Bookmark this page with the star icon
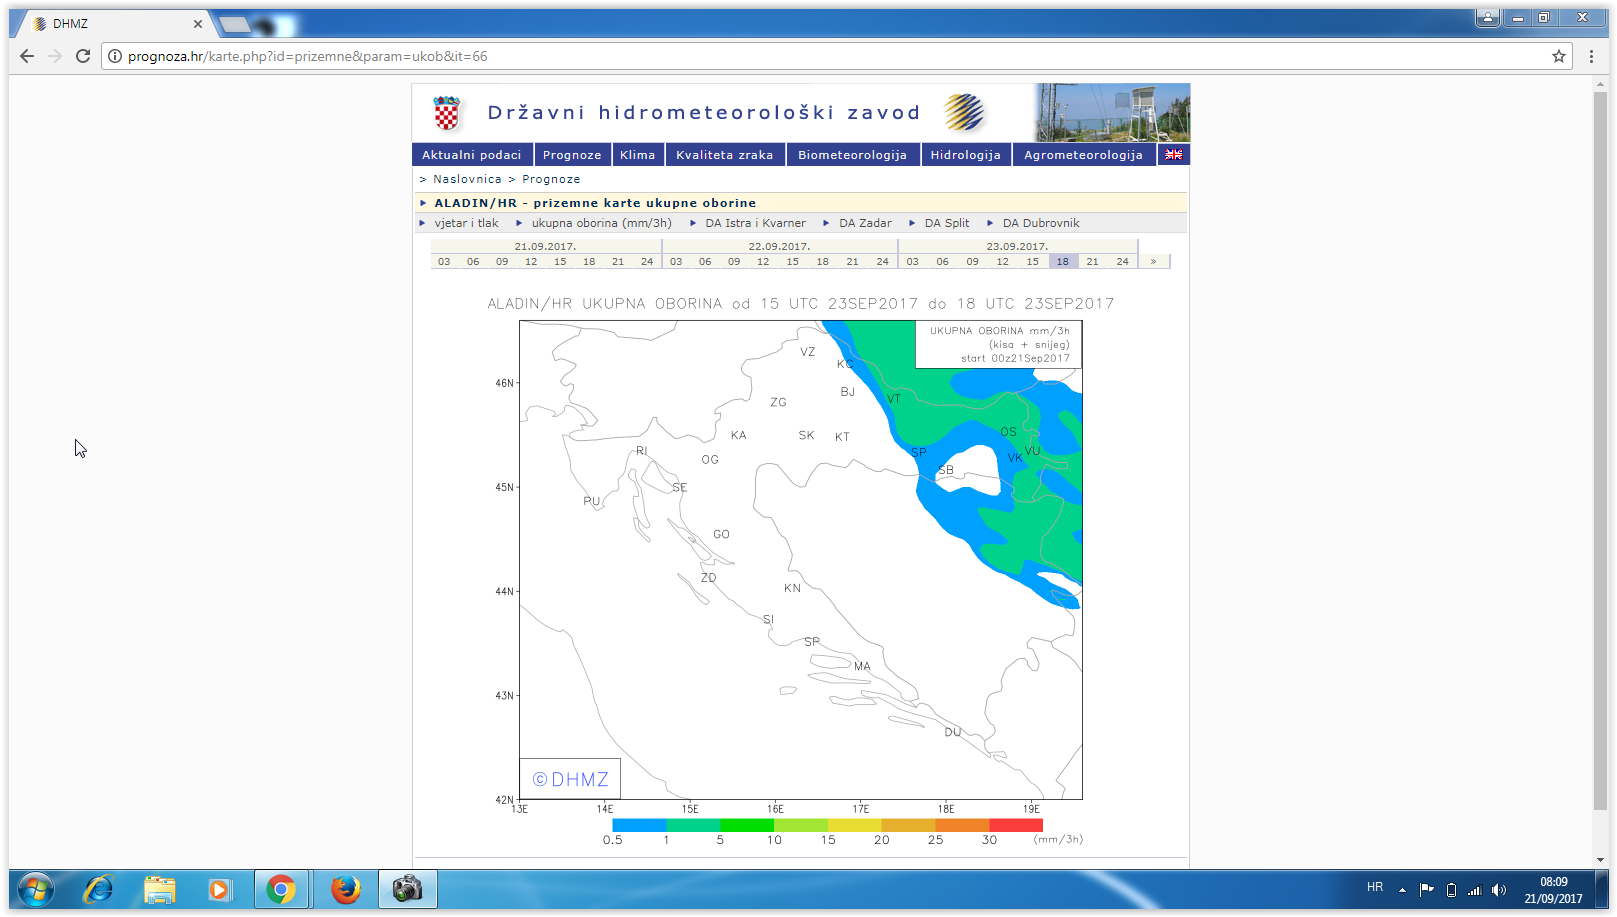 1558,56
